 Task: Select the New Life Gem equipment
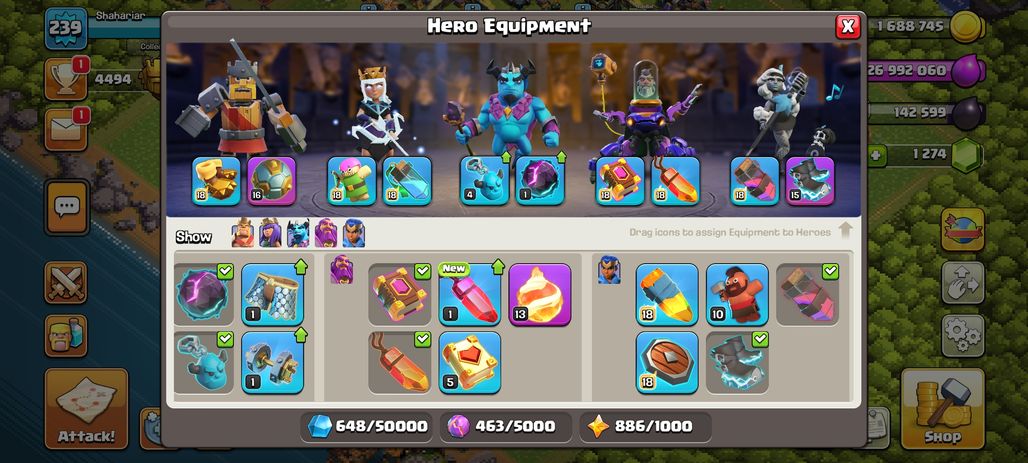(x=469, y=294)
